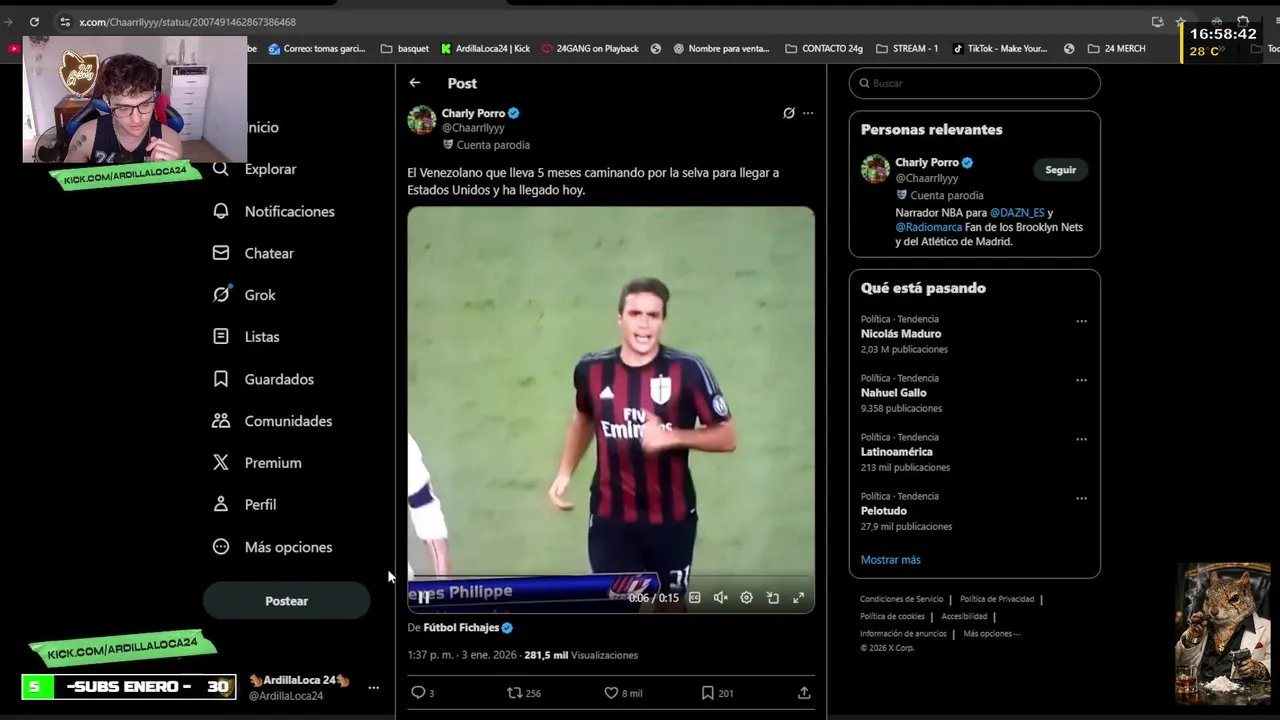The height and width of the screenshot is (720, 1280).
Task: Open CONTACTO 24g bookmarks folder
Action: (824, 48)
